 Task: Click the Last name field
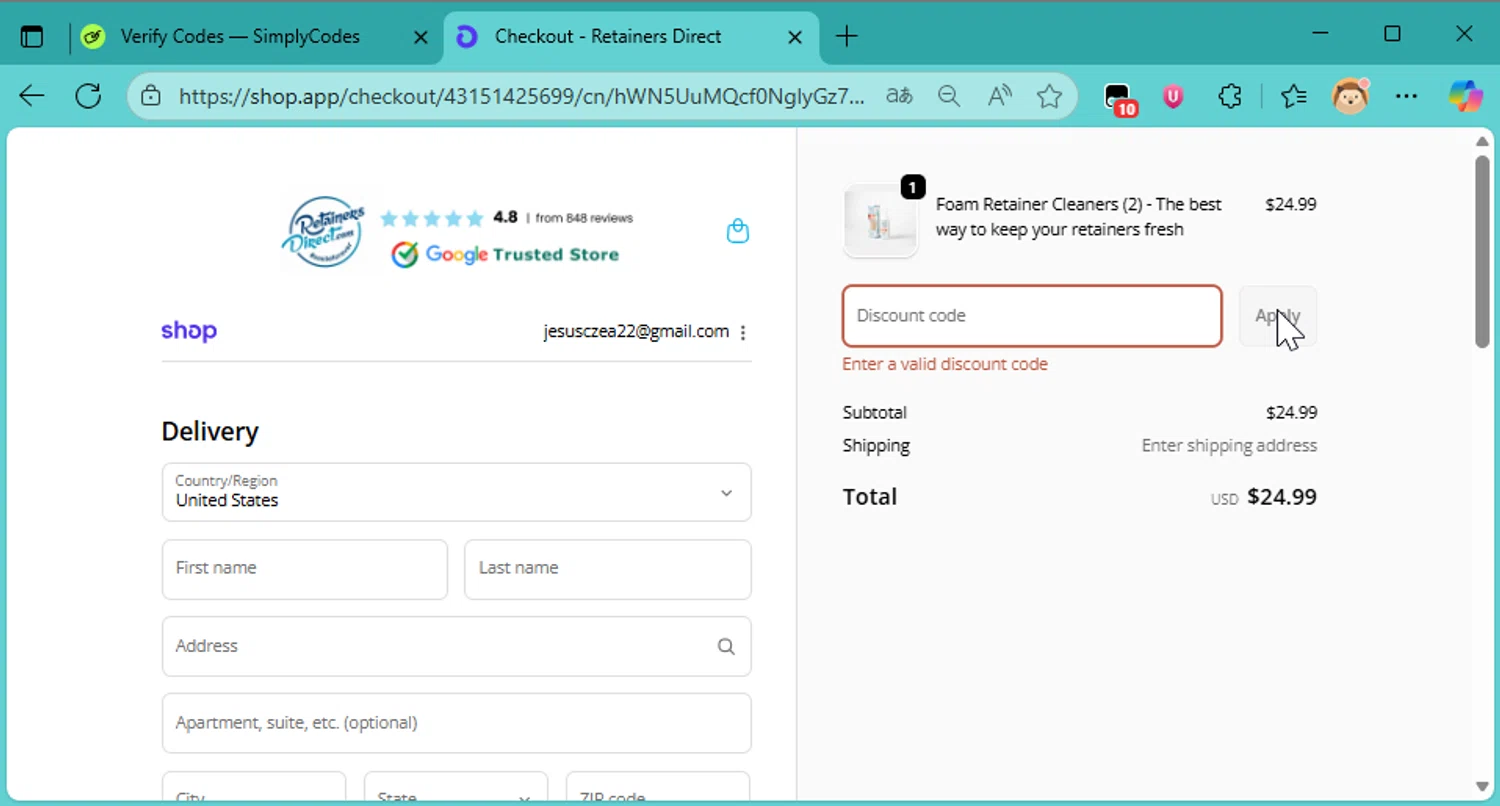[x=608, y=569]
